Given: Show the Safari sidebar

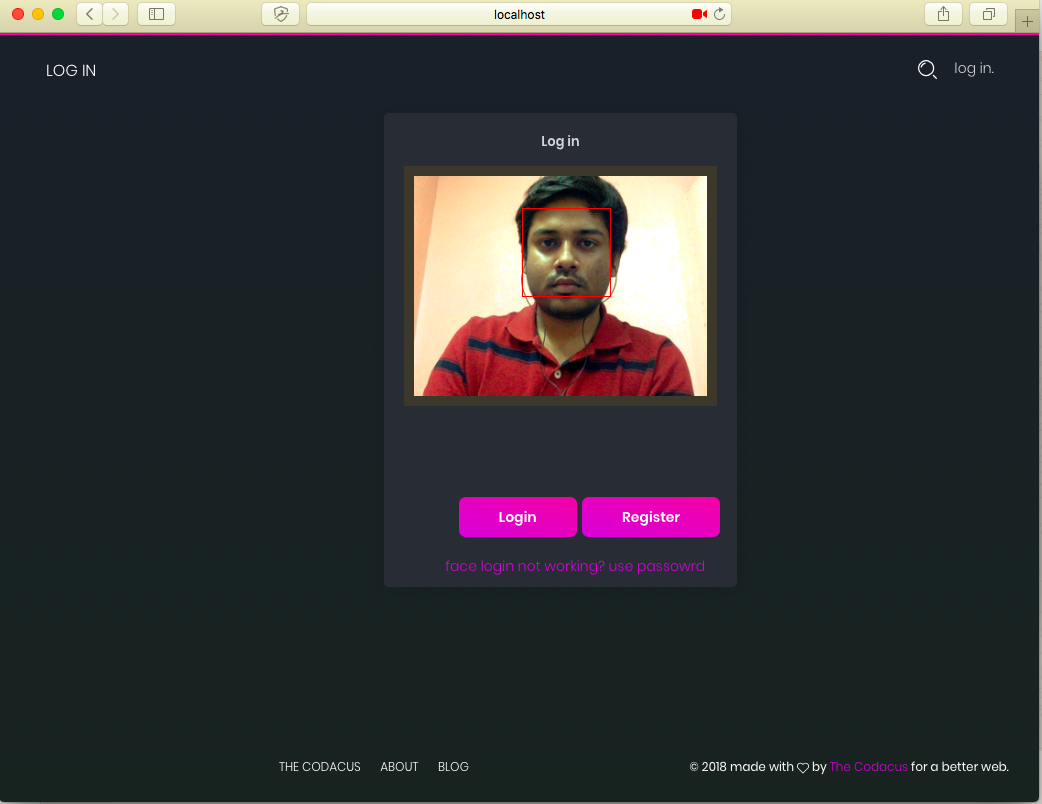Looking at the screenshot, I should pos(157,14).
